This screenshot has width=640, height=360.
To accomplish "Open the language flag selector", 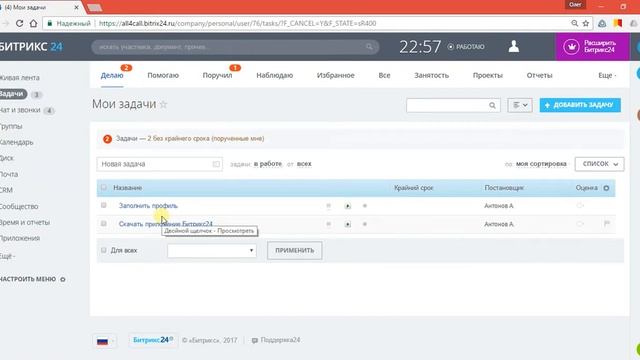I will 105,341.
